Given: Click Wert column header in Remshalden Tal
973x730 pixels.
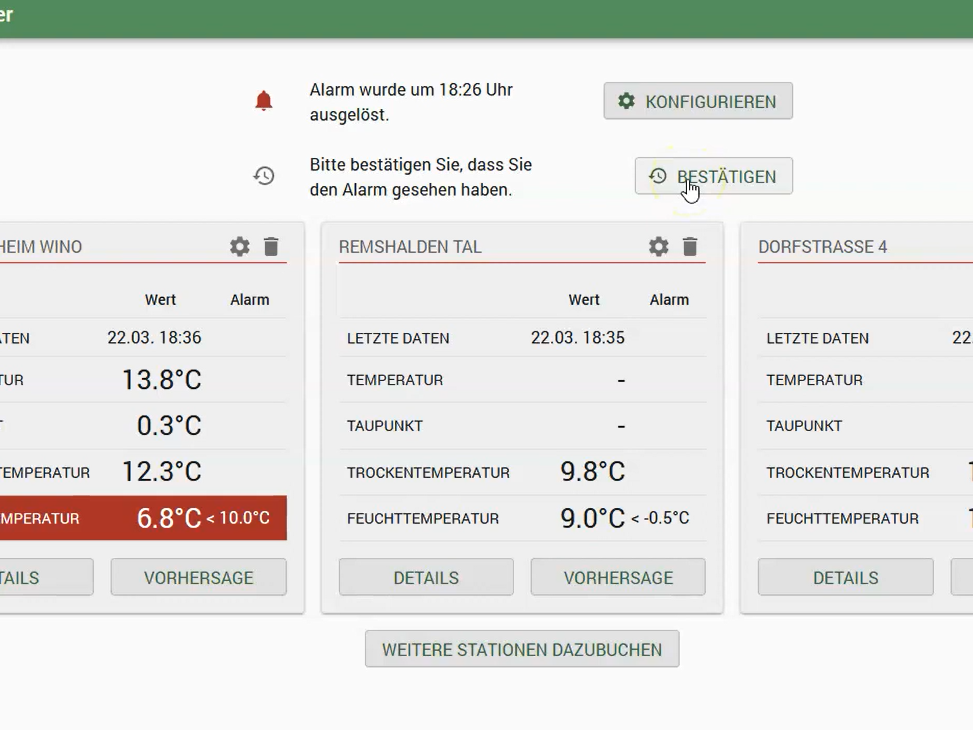Looking at the screenshot, I should pyautogui.click(x=584, y=300).
